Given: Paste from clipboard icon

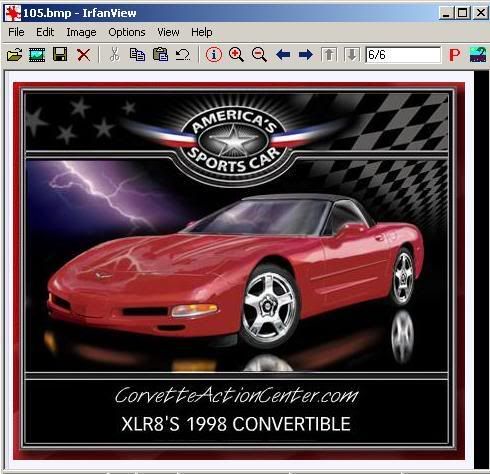Looking at the screenshot, I should tap(160, 54).
